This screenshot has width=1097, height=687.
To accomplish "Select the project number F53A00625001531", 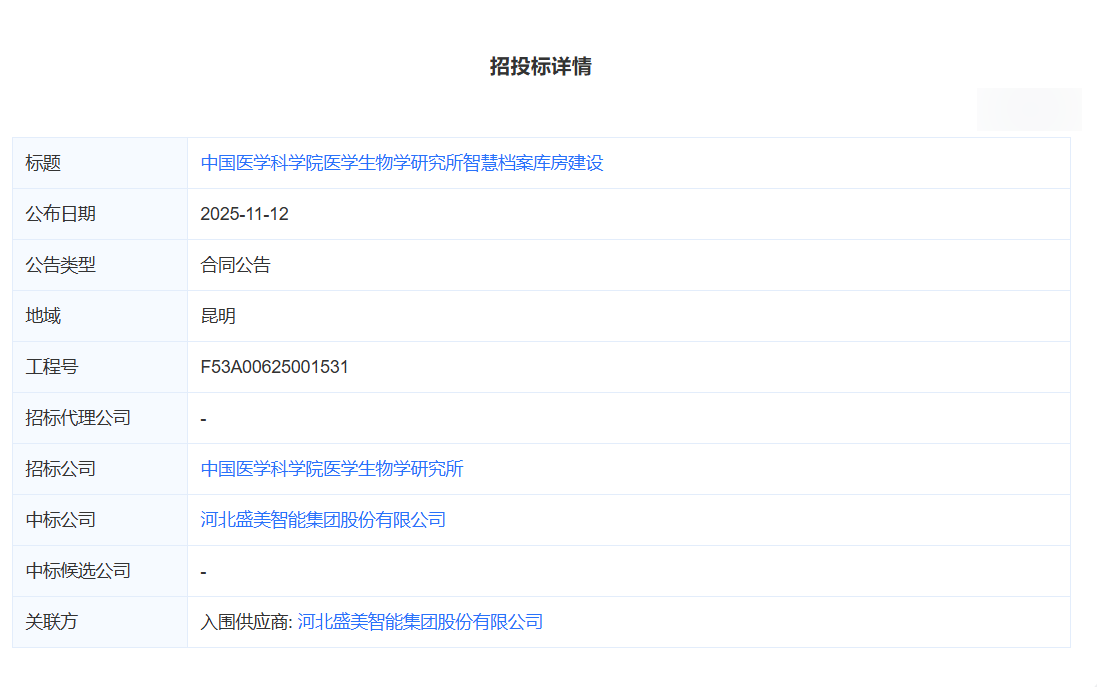I will (x=274, y=366).
